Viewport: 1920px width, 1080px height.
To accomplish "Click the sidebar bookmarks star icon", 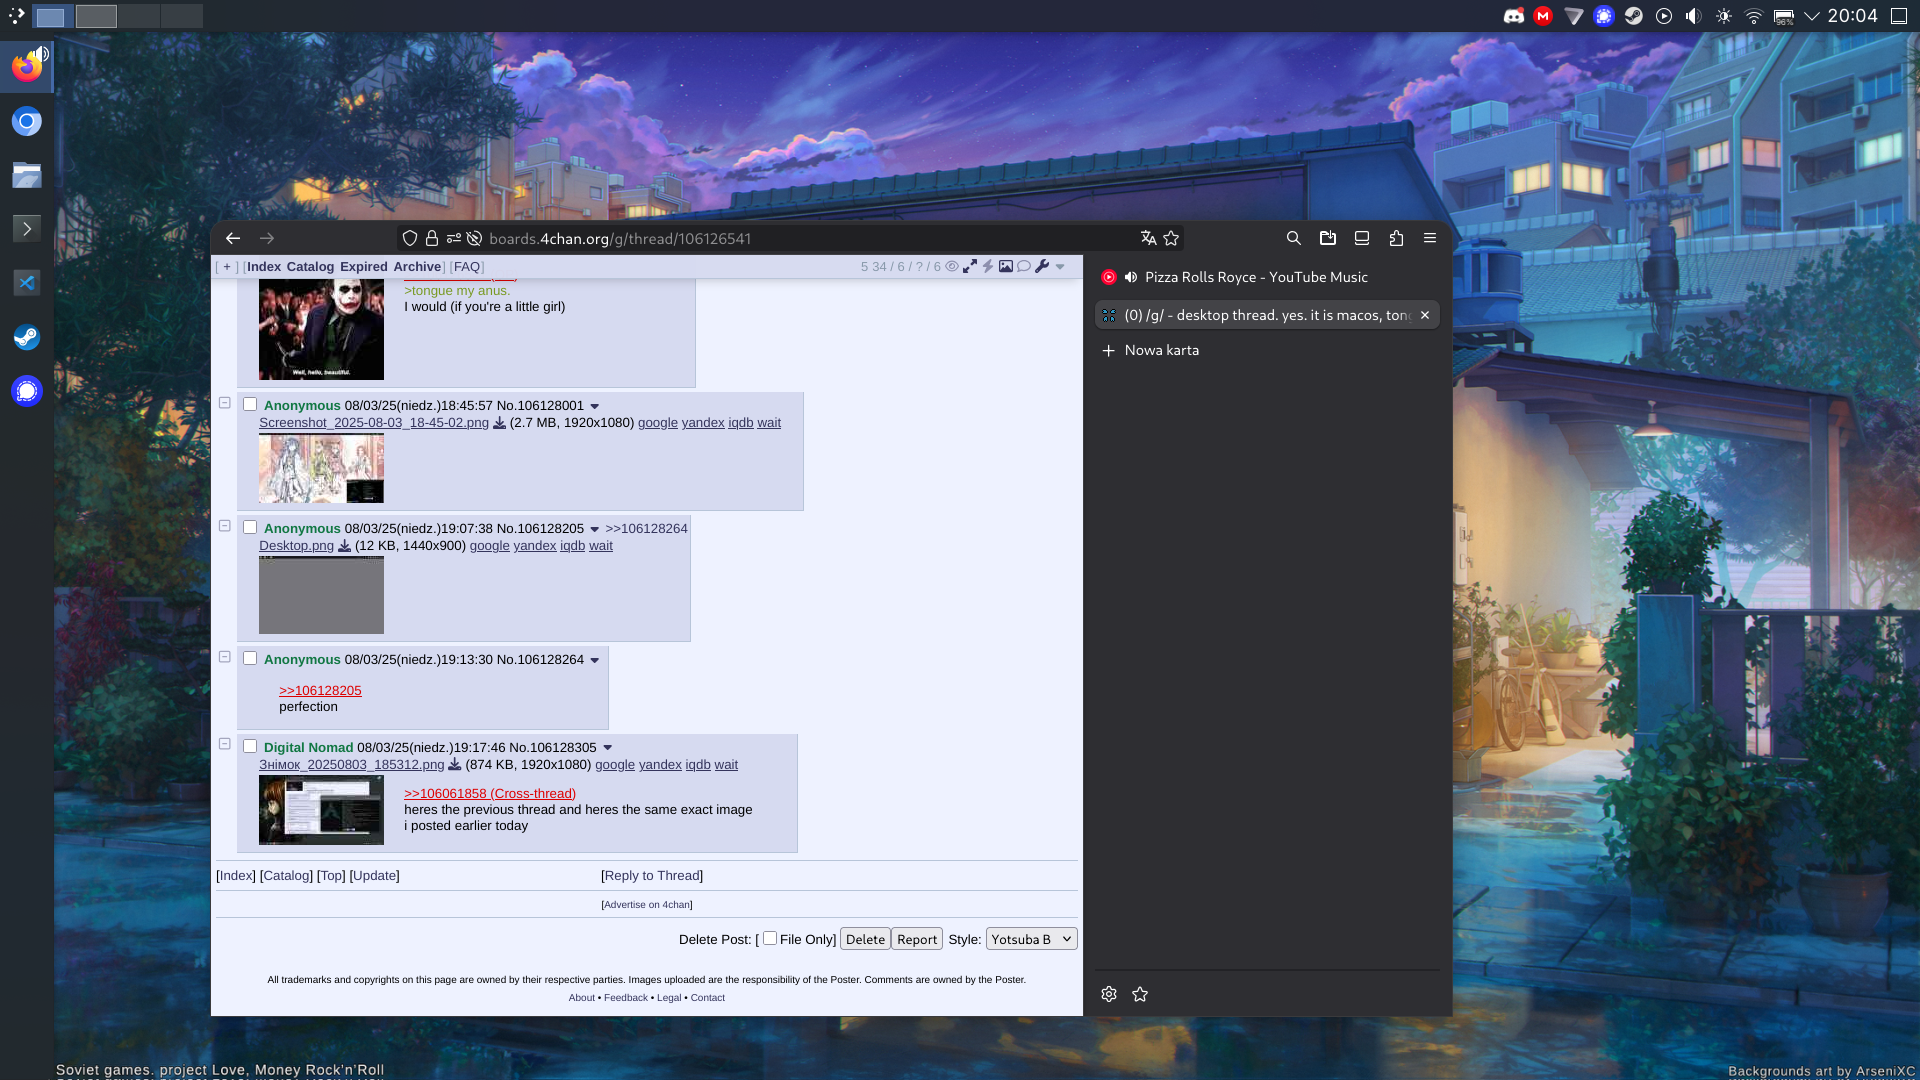I will pyautogui.click(x=1140, y=994).
